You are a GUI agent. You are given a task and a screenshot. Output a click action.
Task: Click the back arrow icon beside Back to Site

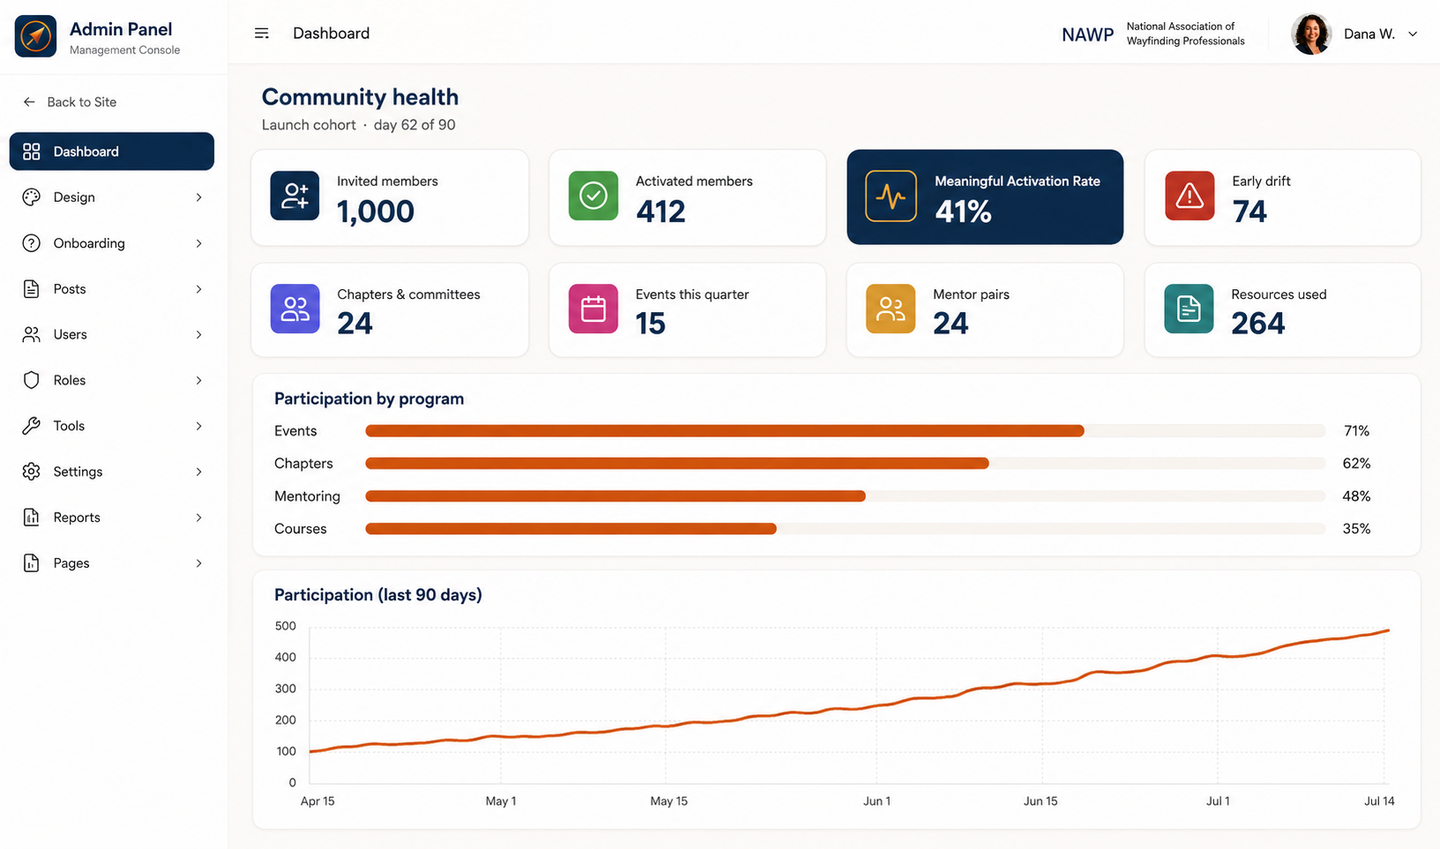[29, 102]
